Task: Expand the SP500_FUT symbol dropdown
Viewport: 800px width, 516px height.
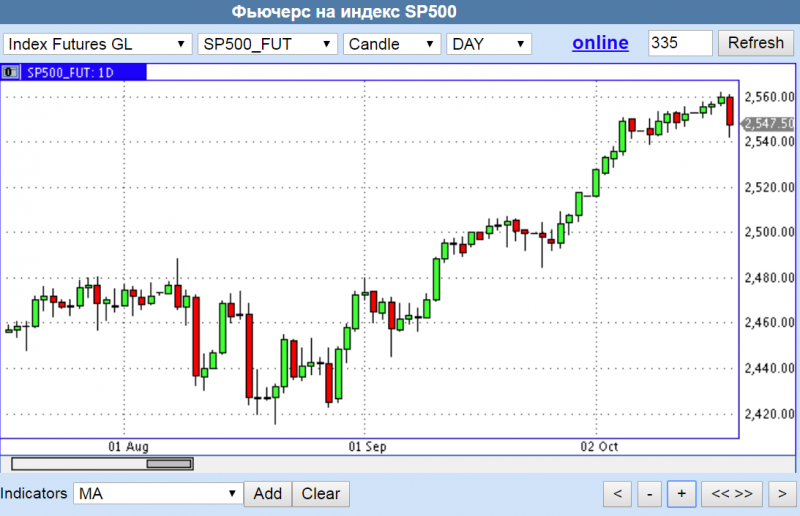Action: click(x=267, y=44)
